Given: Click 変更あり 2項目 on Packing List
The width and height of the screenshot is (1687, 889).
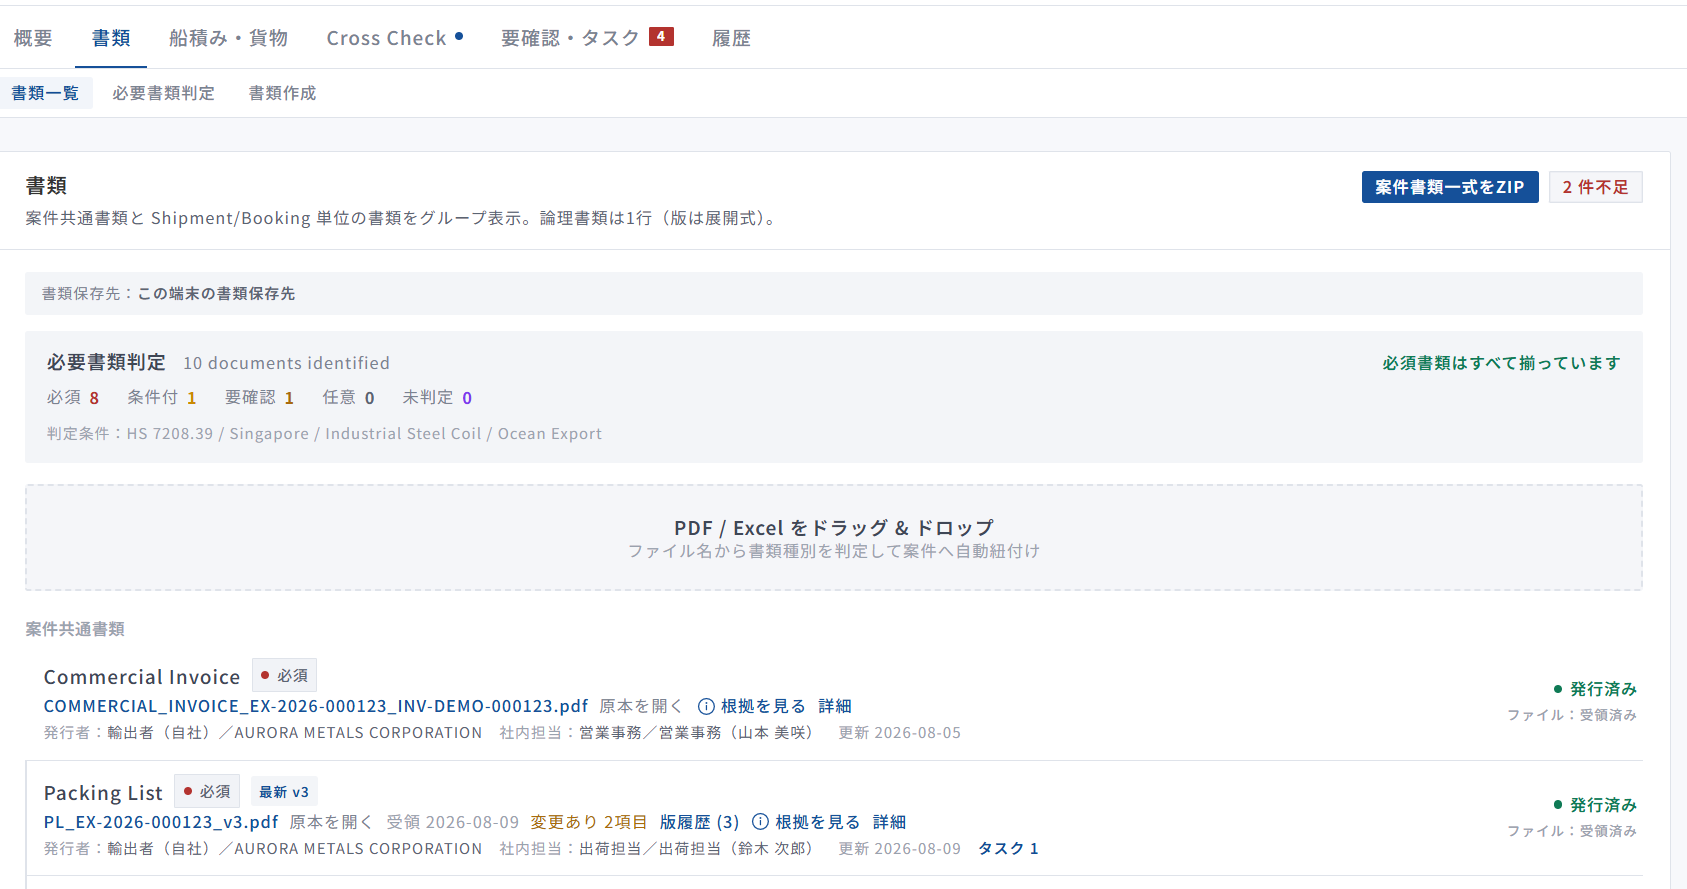Looking at the screenshot, I should click(x=589, y=822).
